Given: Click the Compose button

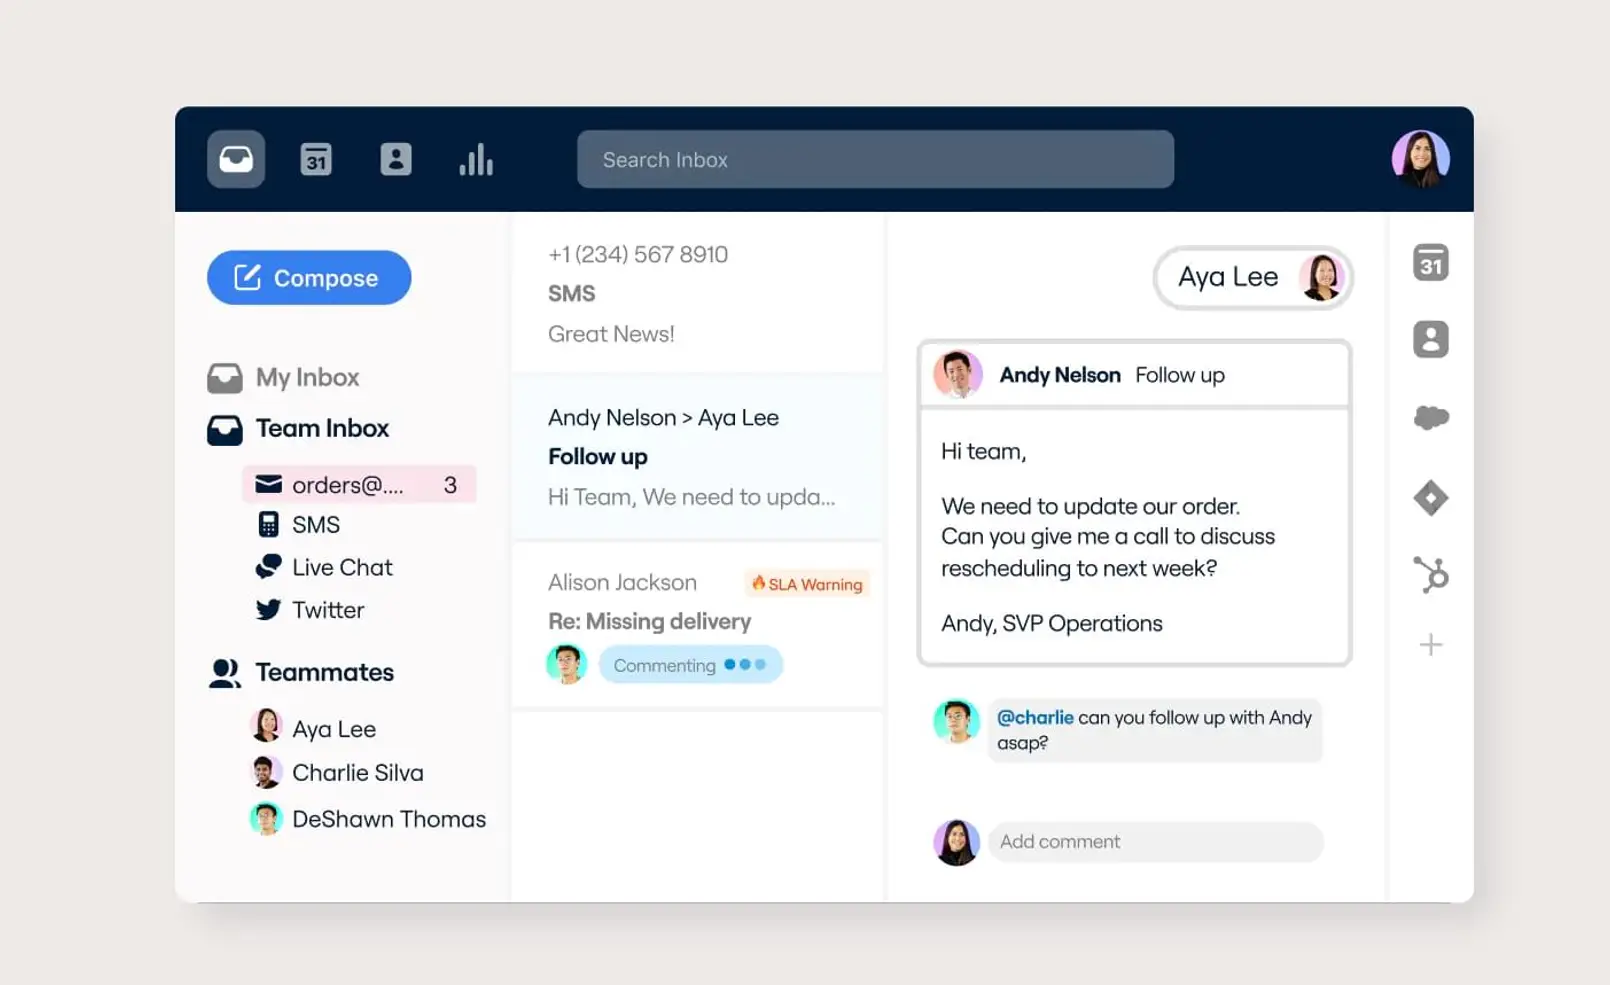Looking at the screenshot, I should [x=308, y=277].
